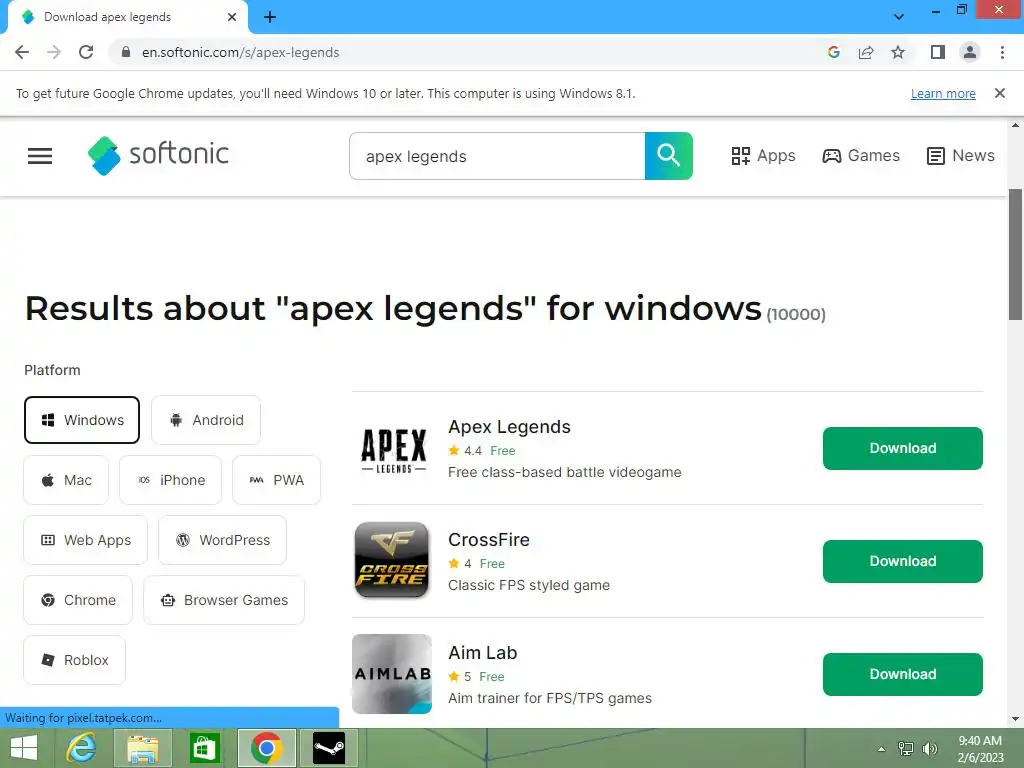
Task: Click the Softonic logo
Action: point(159,155)
